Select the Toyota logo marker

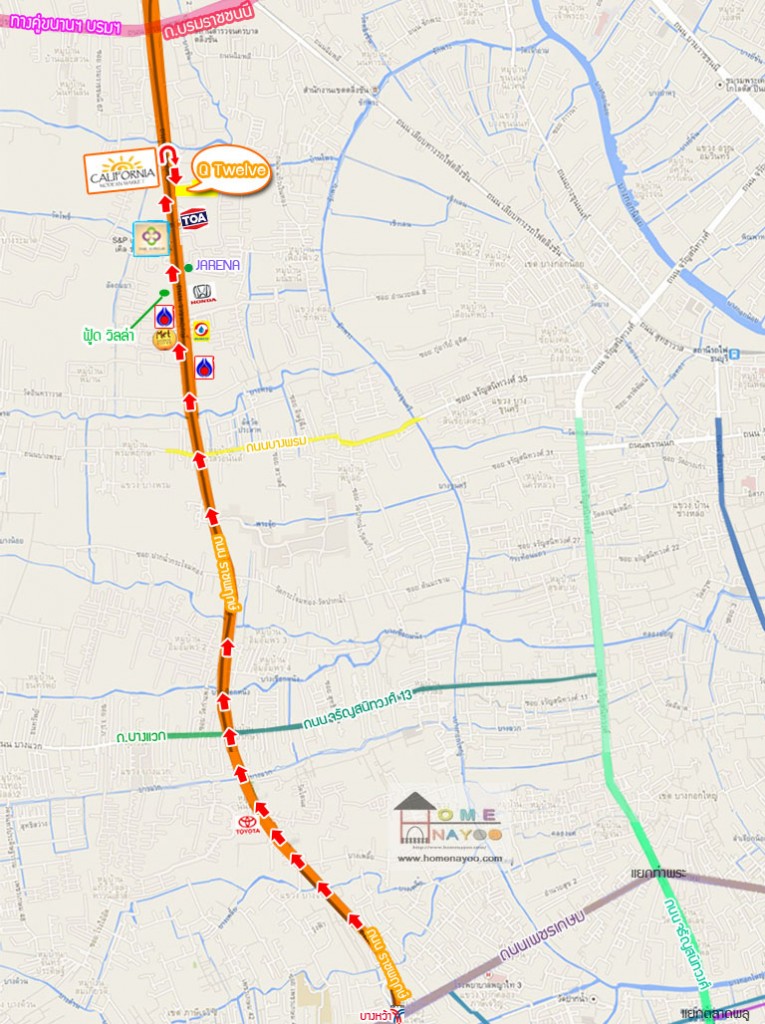click(248, 825)
